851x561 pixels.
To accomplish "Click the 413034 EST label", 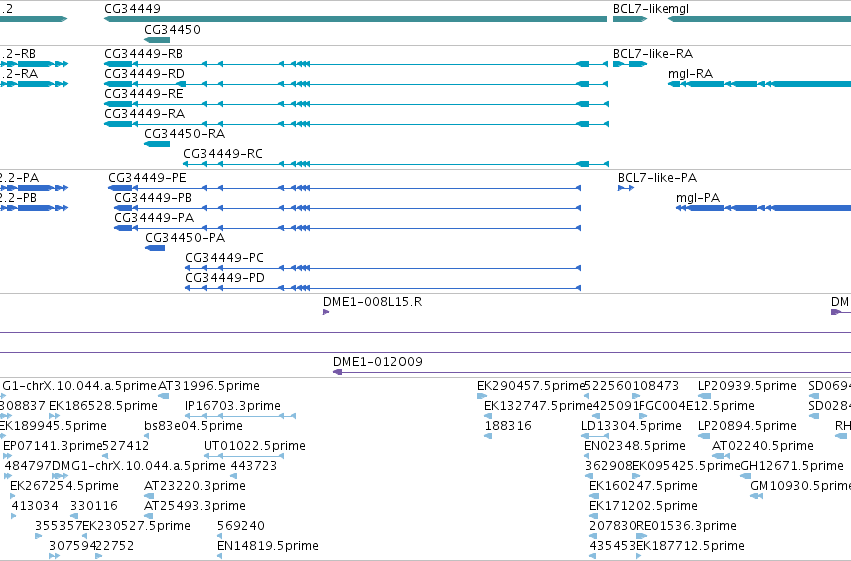I will pos(35,506).
